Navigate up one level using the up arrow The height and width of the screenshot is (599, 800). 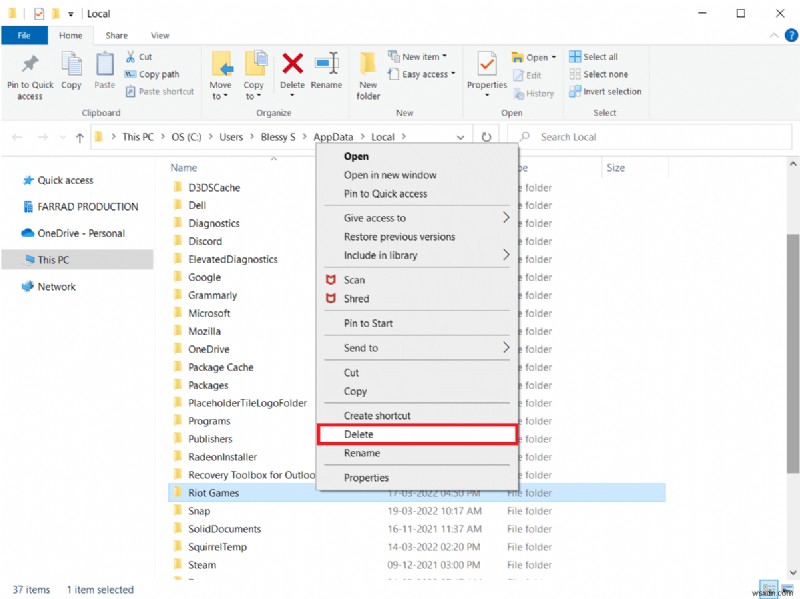pyautogui.click(x=79, y=137)
